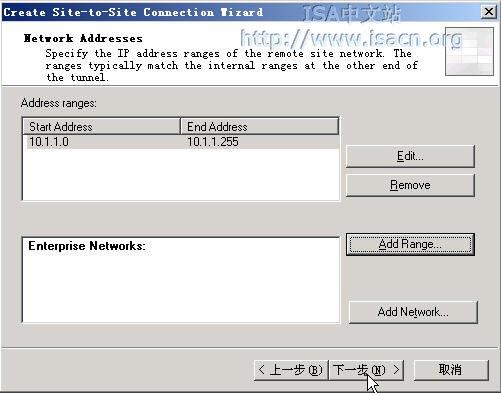The image size is (501, 393).
Task: Go back with the 上一步(B) button
Action: (x=291, y=370)
